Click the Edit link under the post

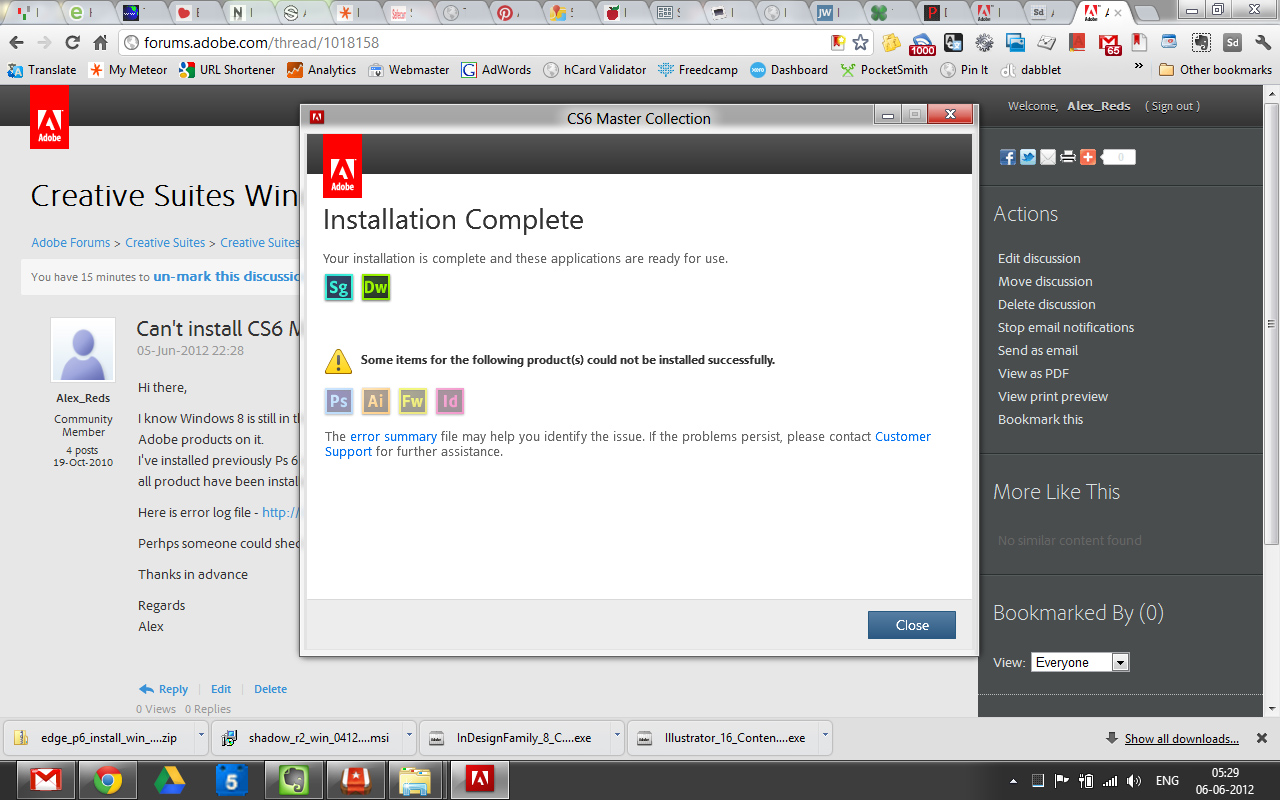click(x=221, y=689)
